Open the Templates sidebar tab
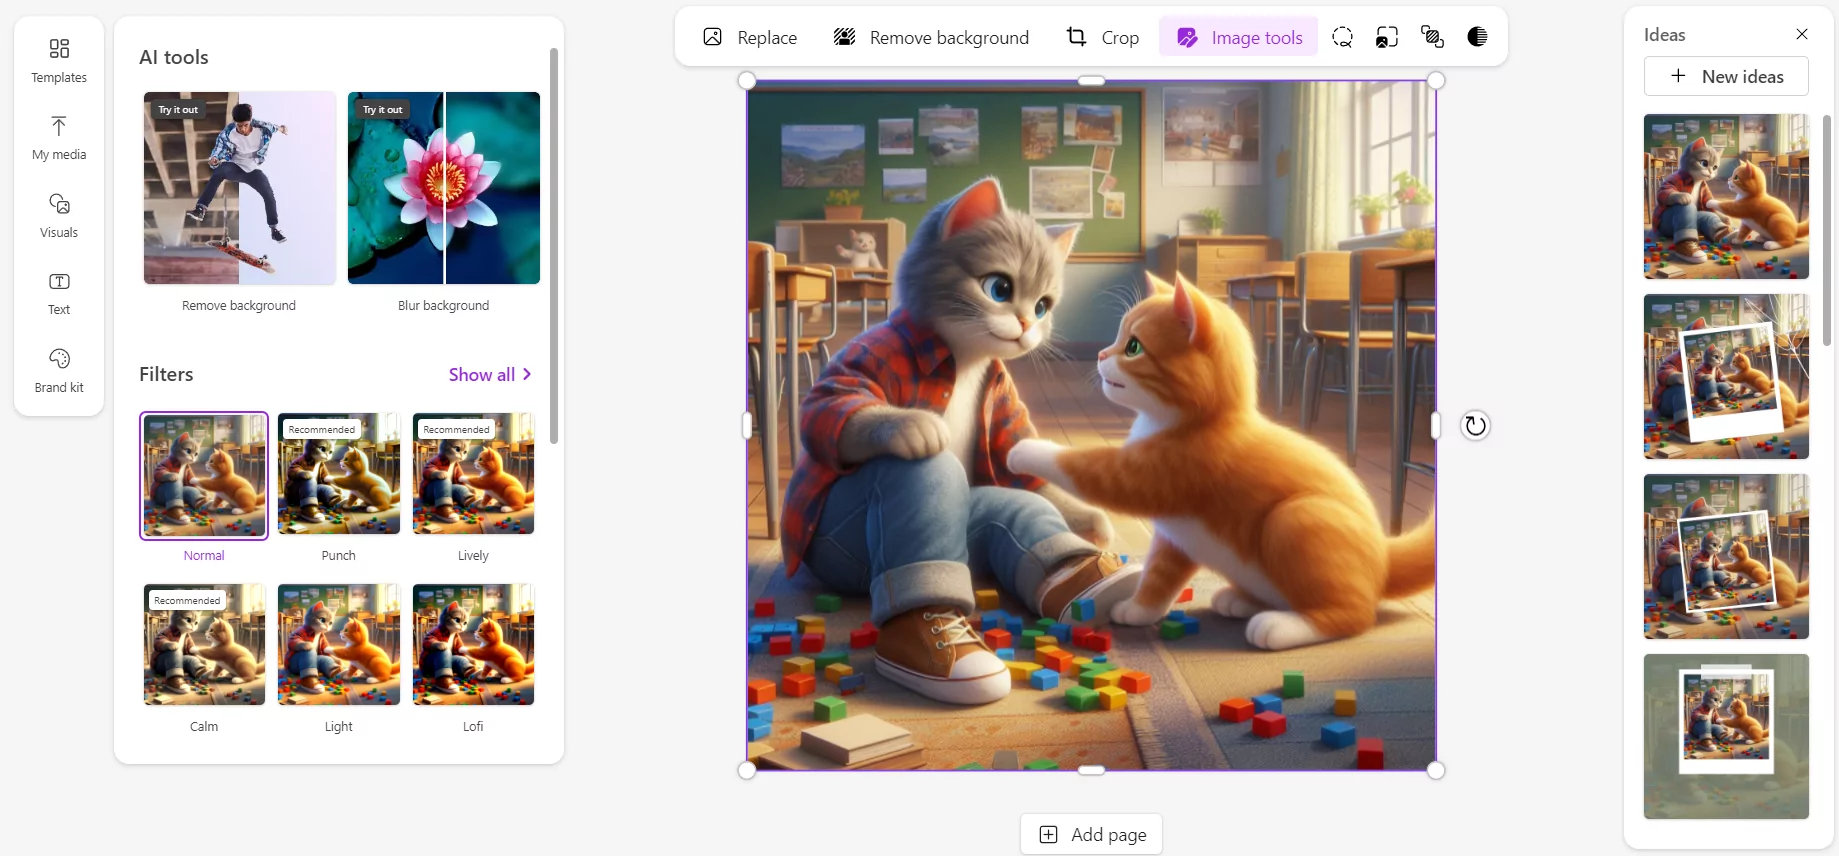Image resolution: width=1839 pixels, height=856 pixels. [59, 60]
